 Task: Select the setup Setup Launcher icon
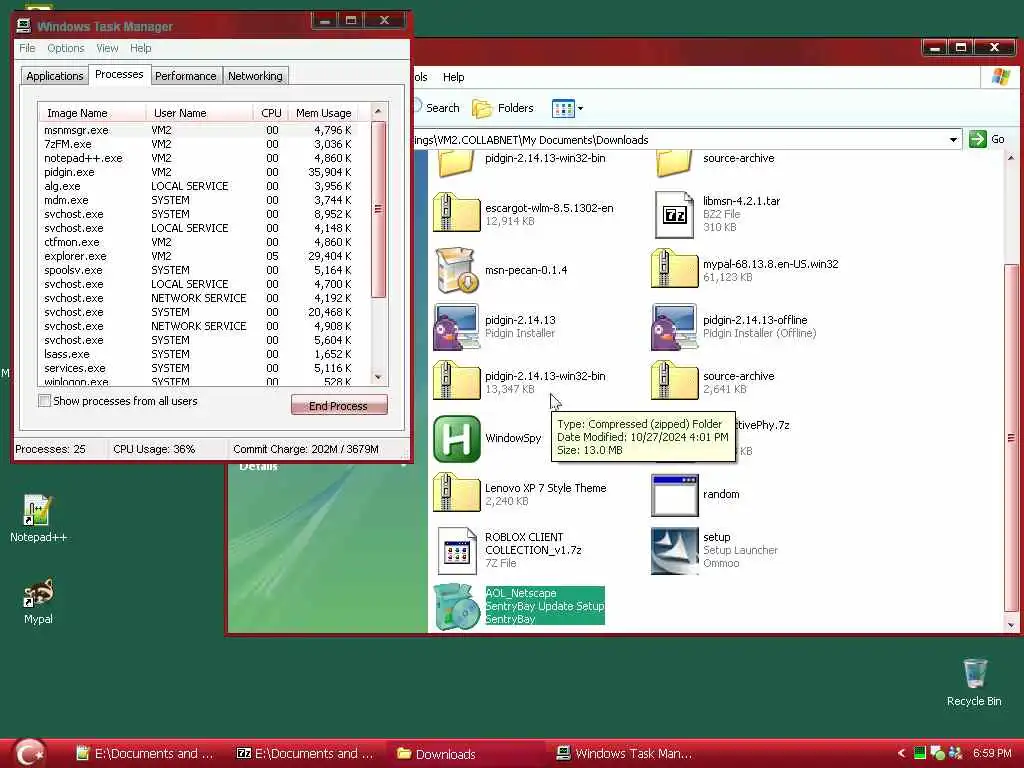point(675,551)
